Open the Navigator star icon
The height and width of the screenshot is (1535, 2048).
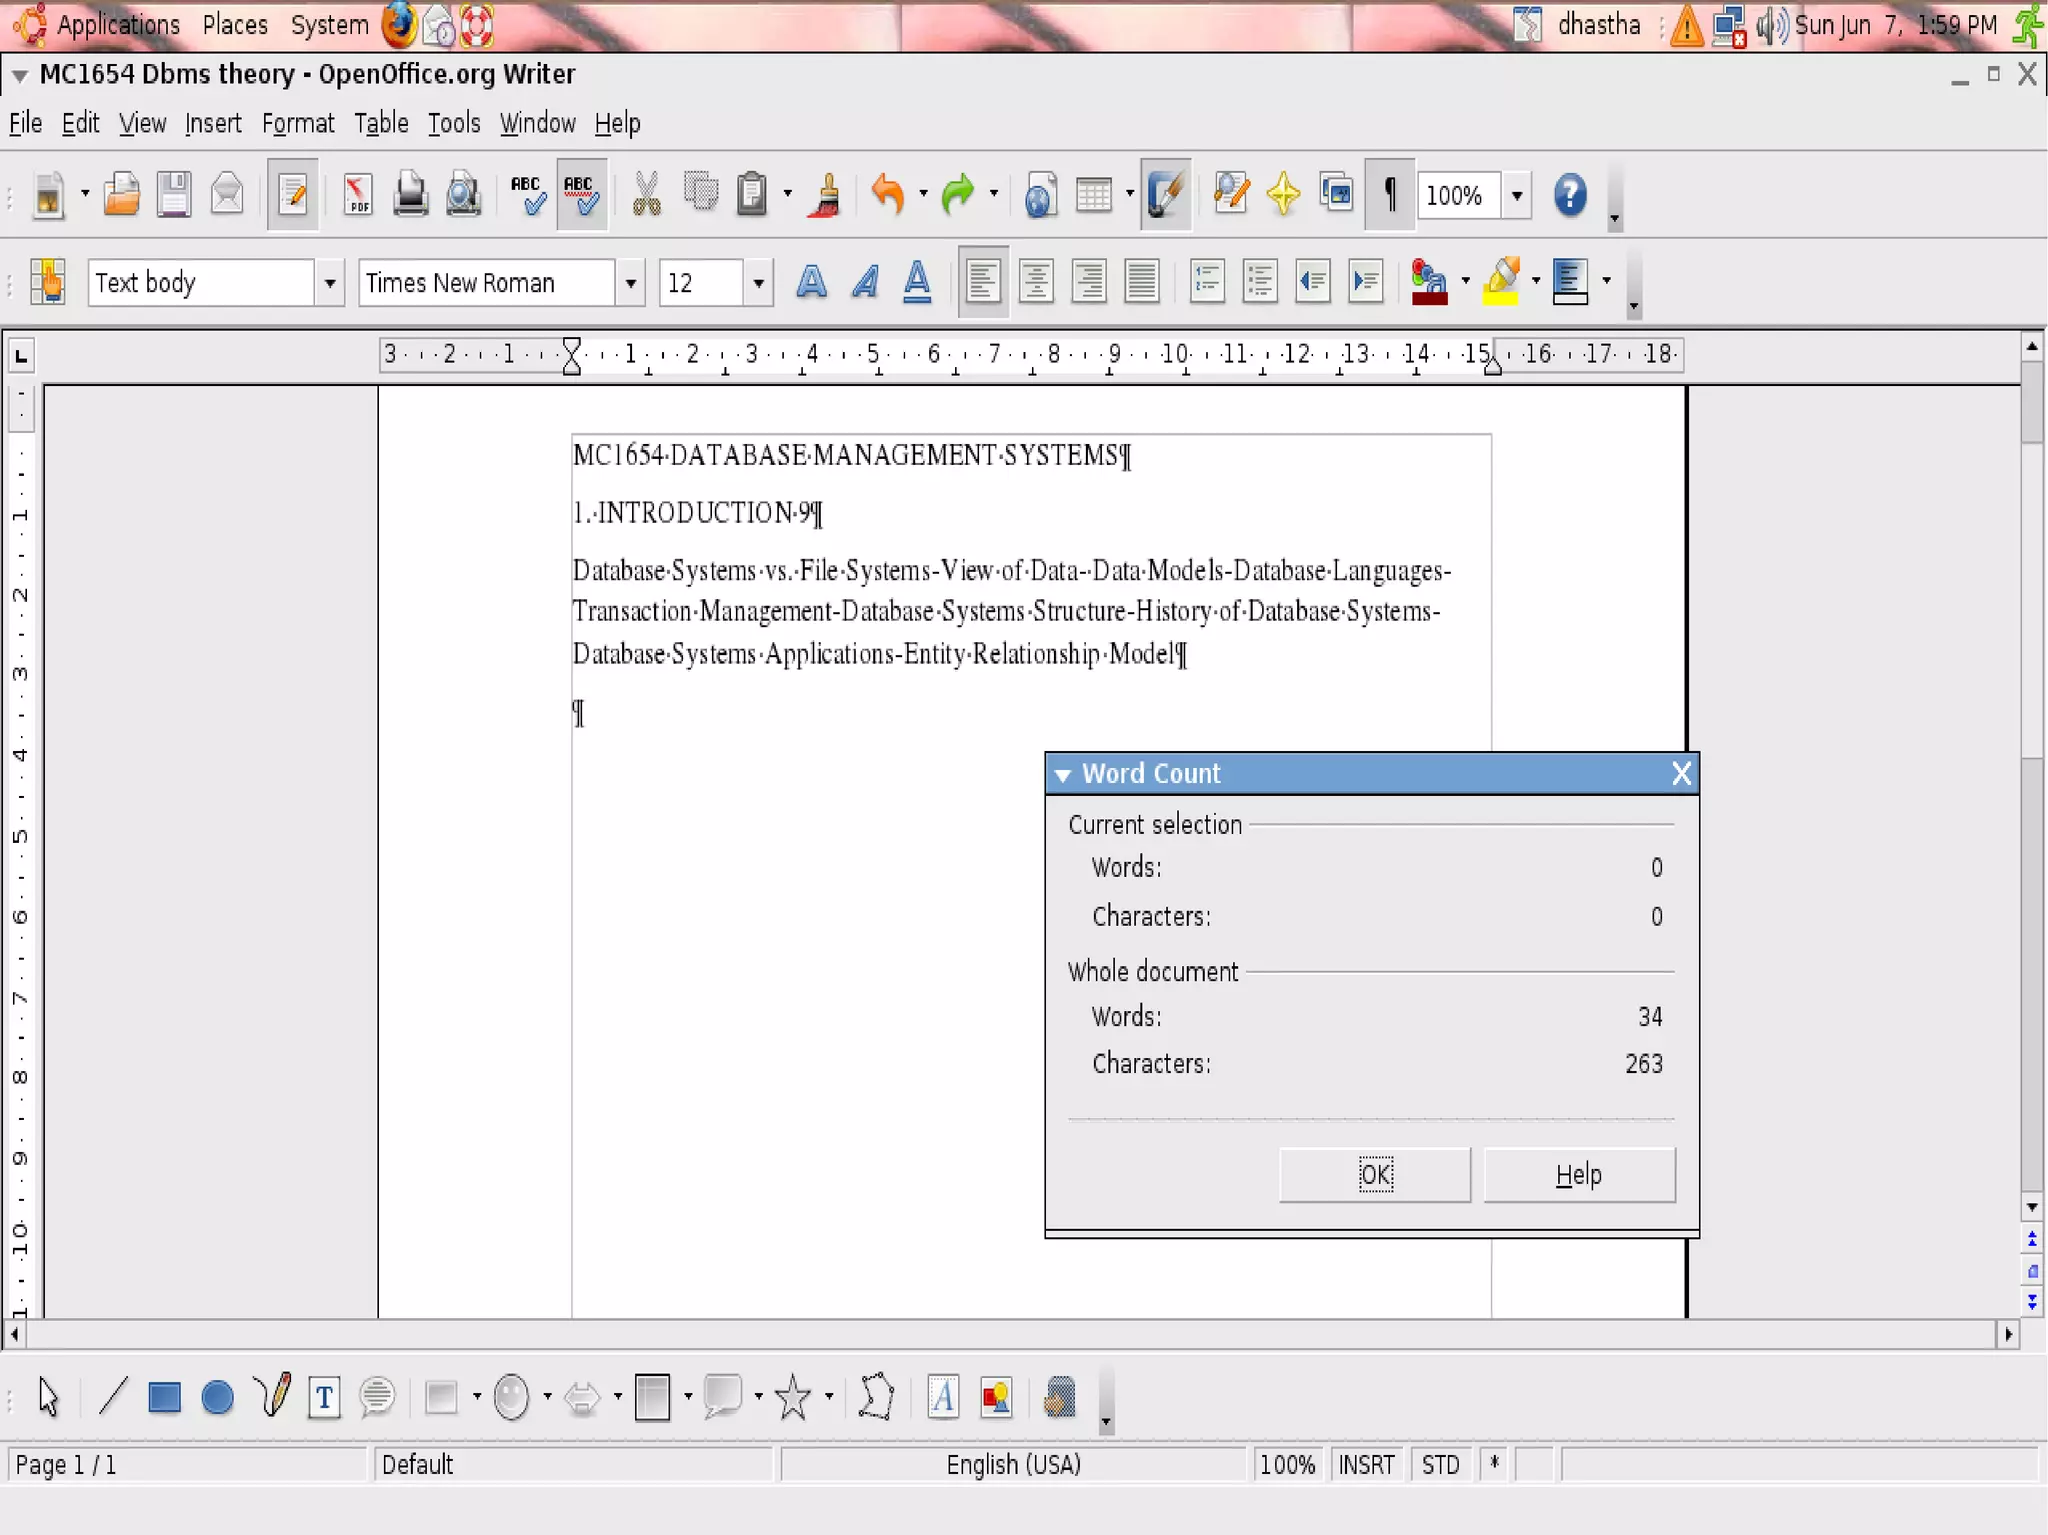pyautogui.click(x=1283, y=194)
